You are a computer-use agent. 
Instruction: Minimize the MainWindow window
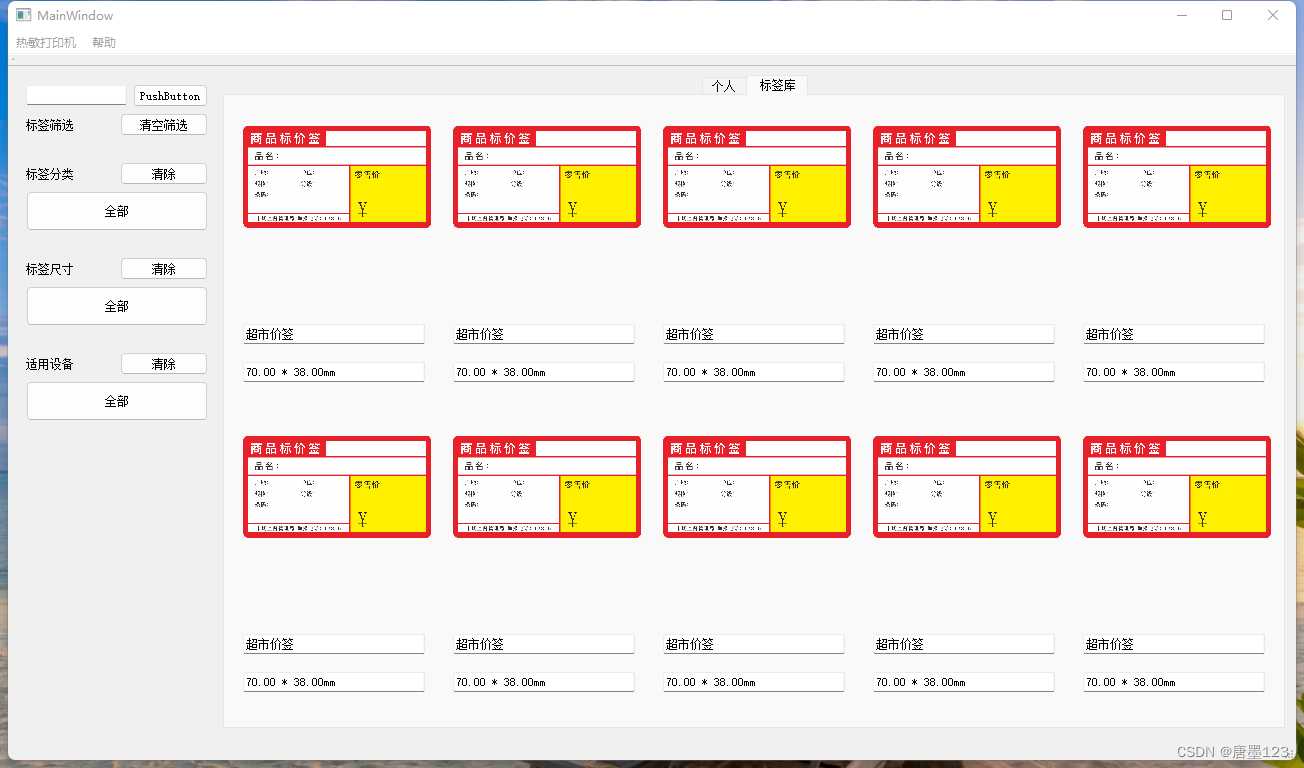point(1182,15)
